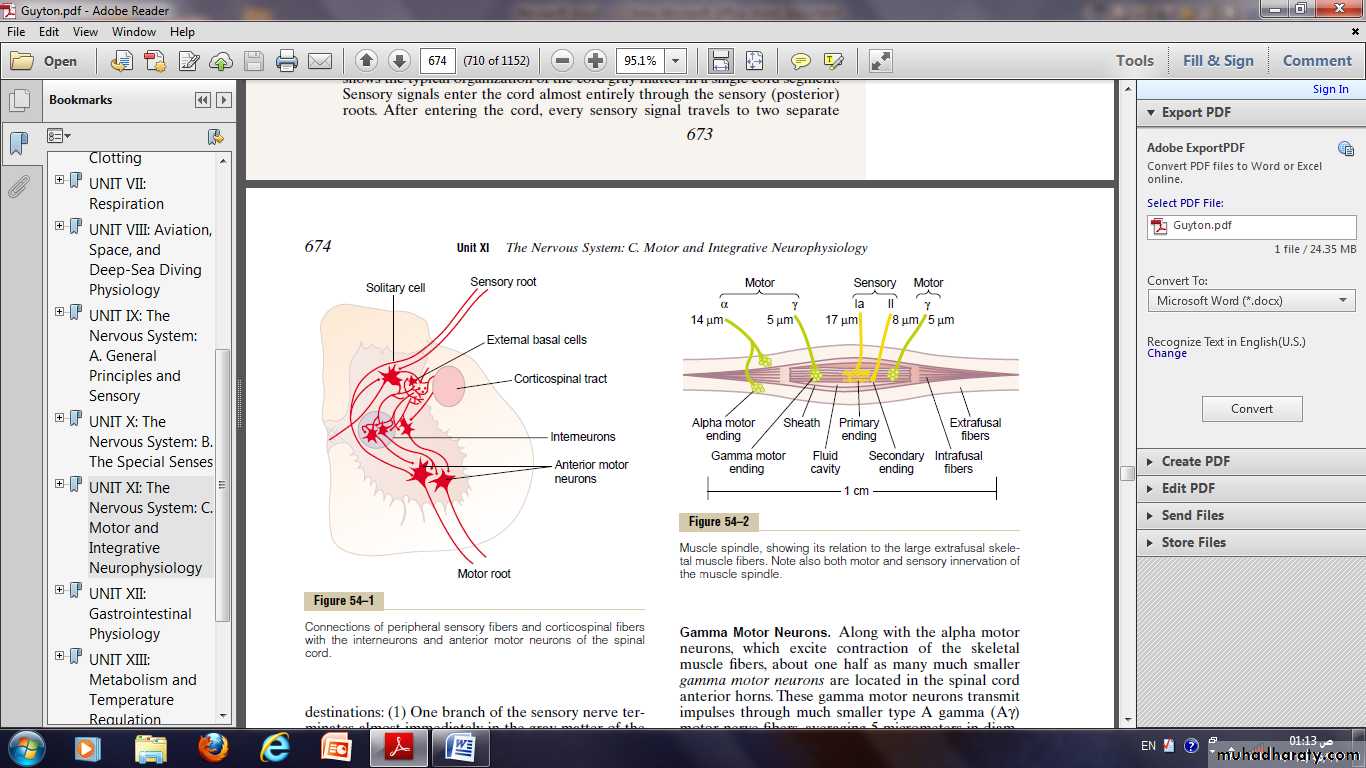This screenshot has width=1366, height=768.
Task: Click the Convert button
Action: point(1251,409)
